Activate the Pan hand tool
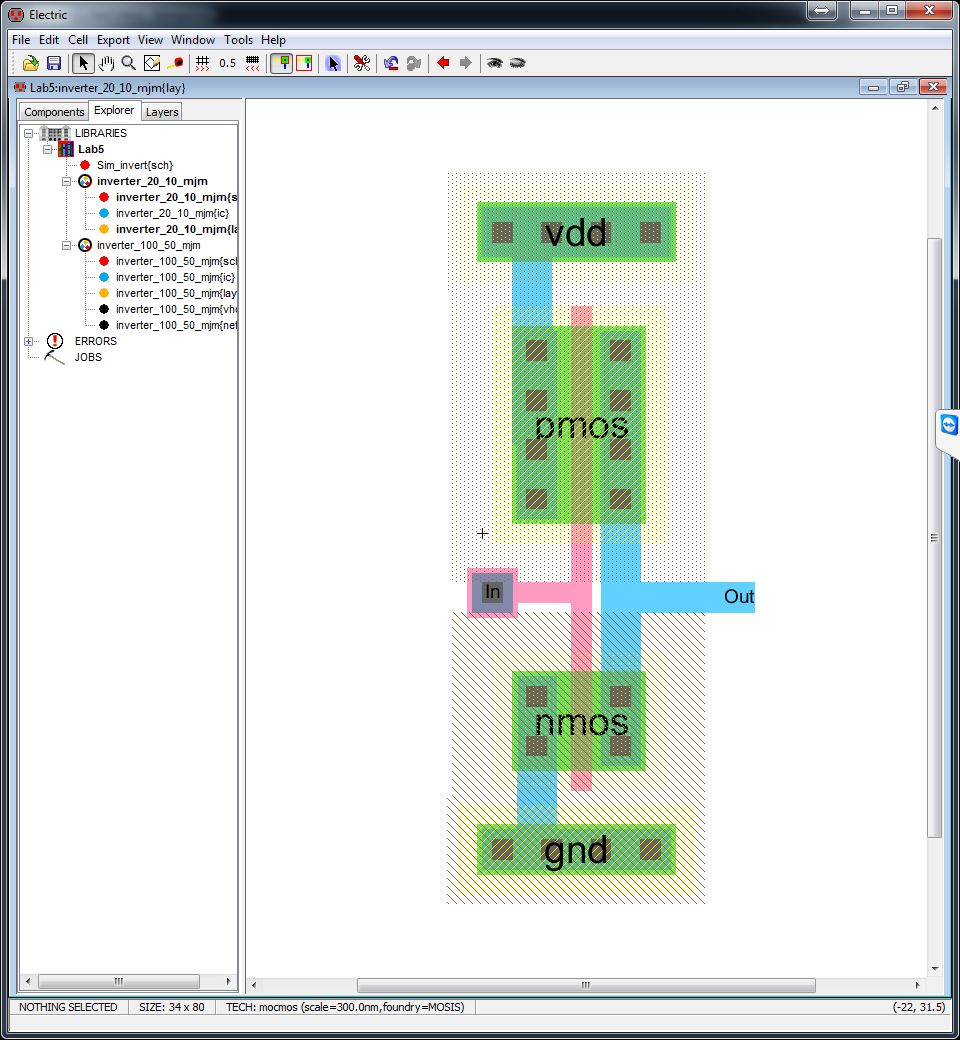The image size is (960, 1040). click(106, 62)
